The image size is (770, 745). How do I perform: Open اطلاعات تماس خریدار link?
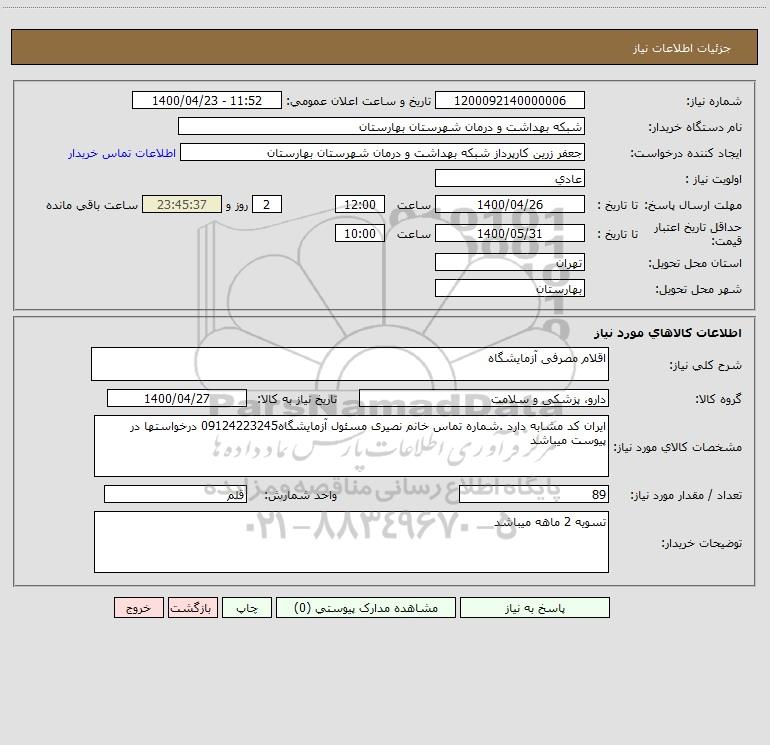(x=122, y=153)
